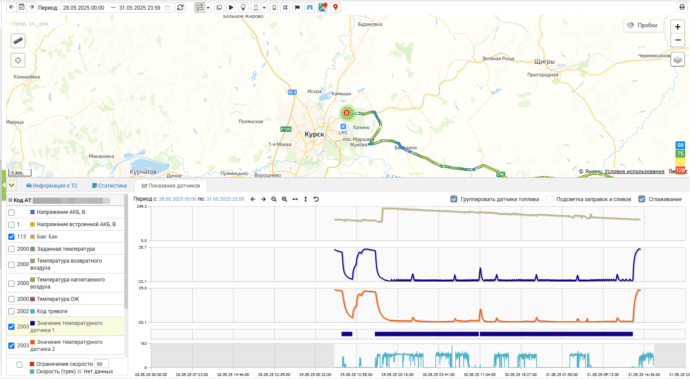The height and width of the screenshot is (379, 690).
Task: Collapse the bottom panel with chevron
Action: [x=11, y=185]
